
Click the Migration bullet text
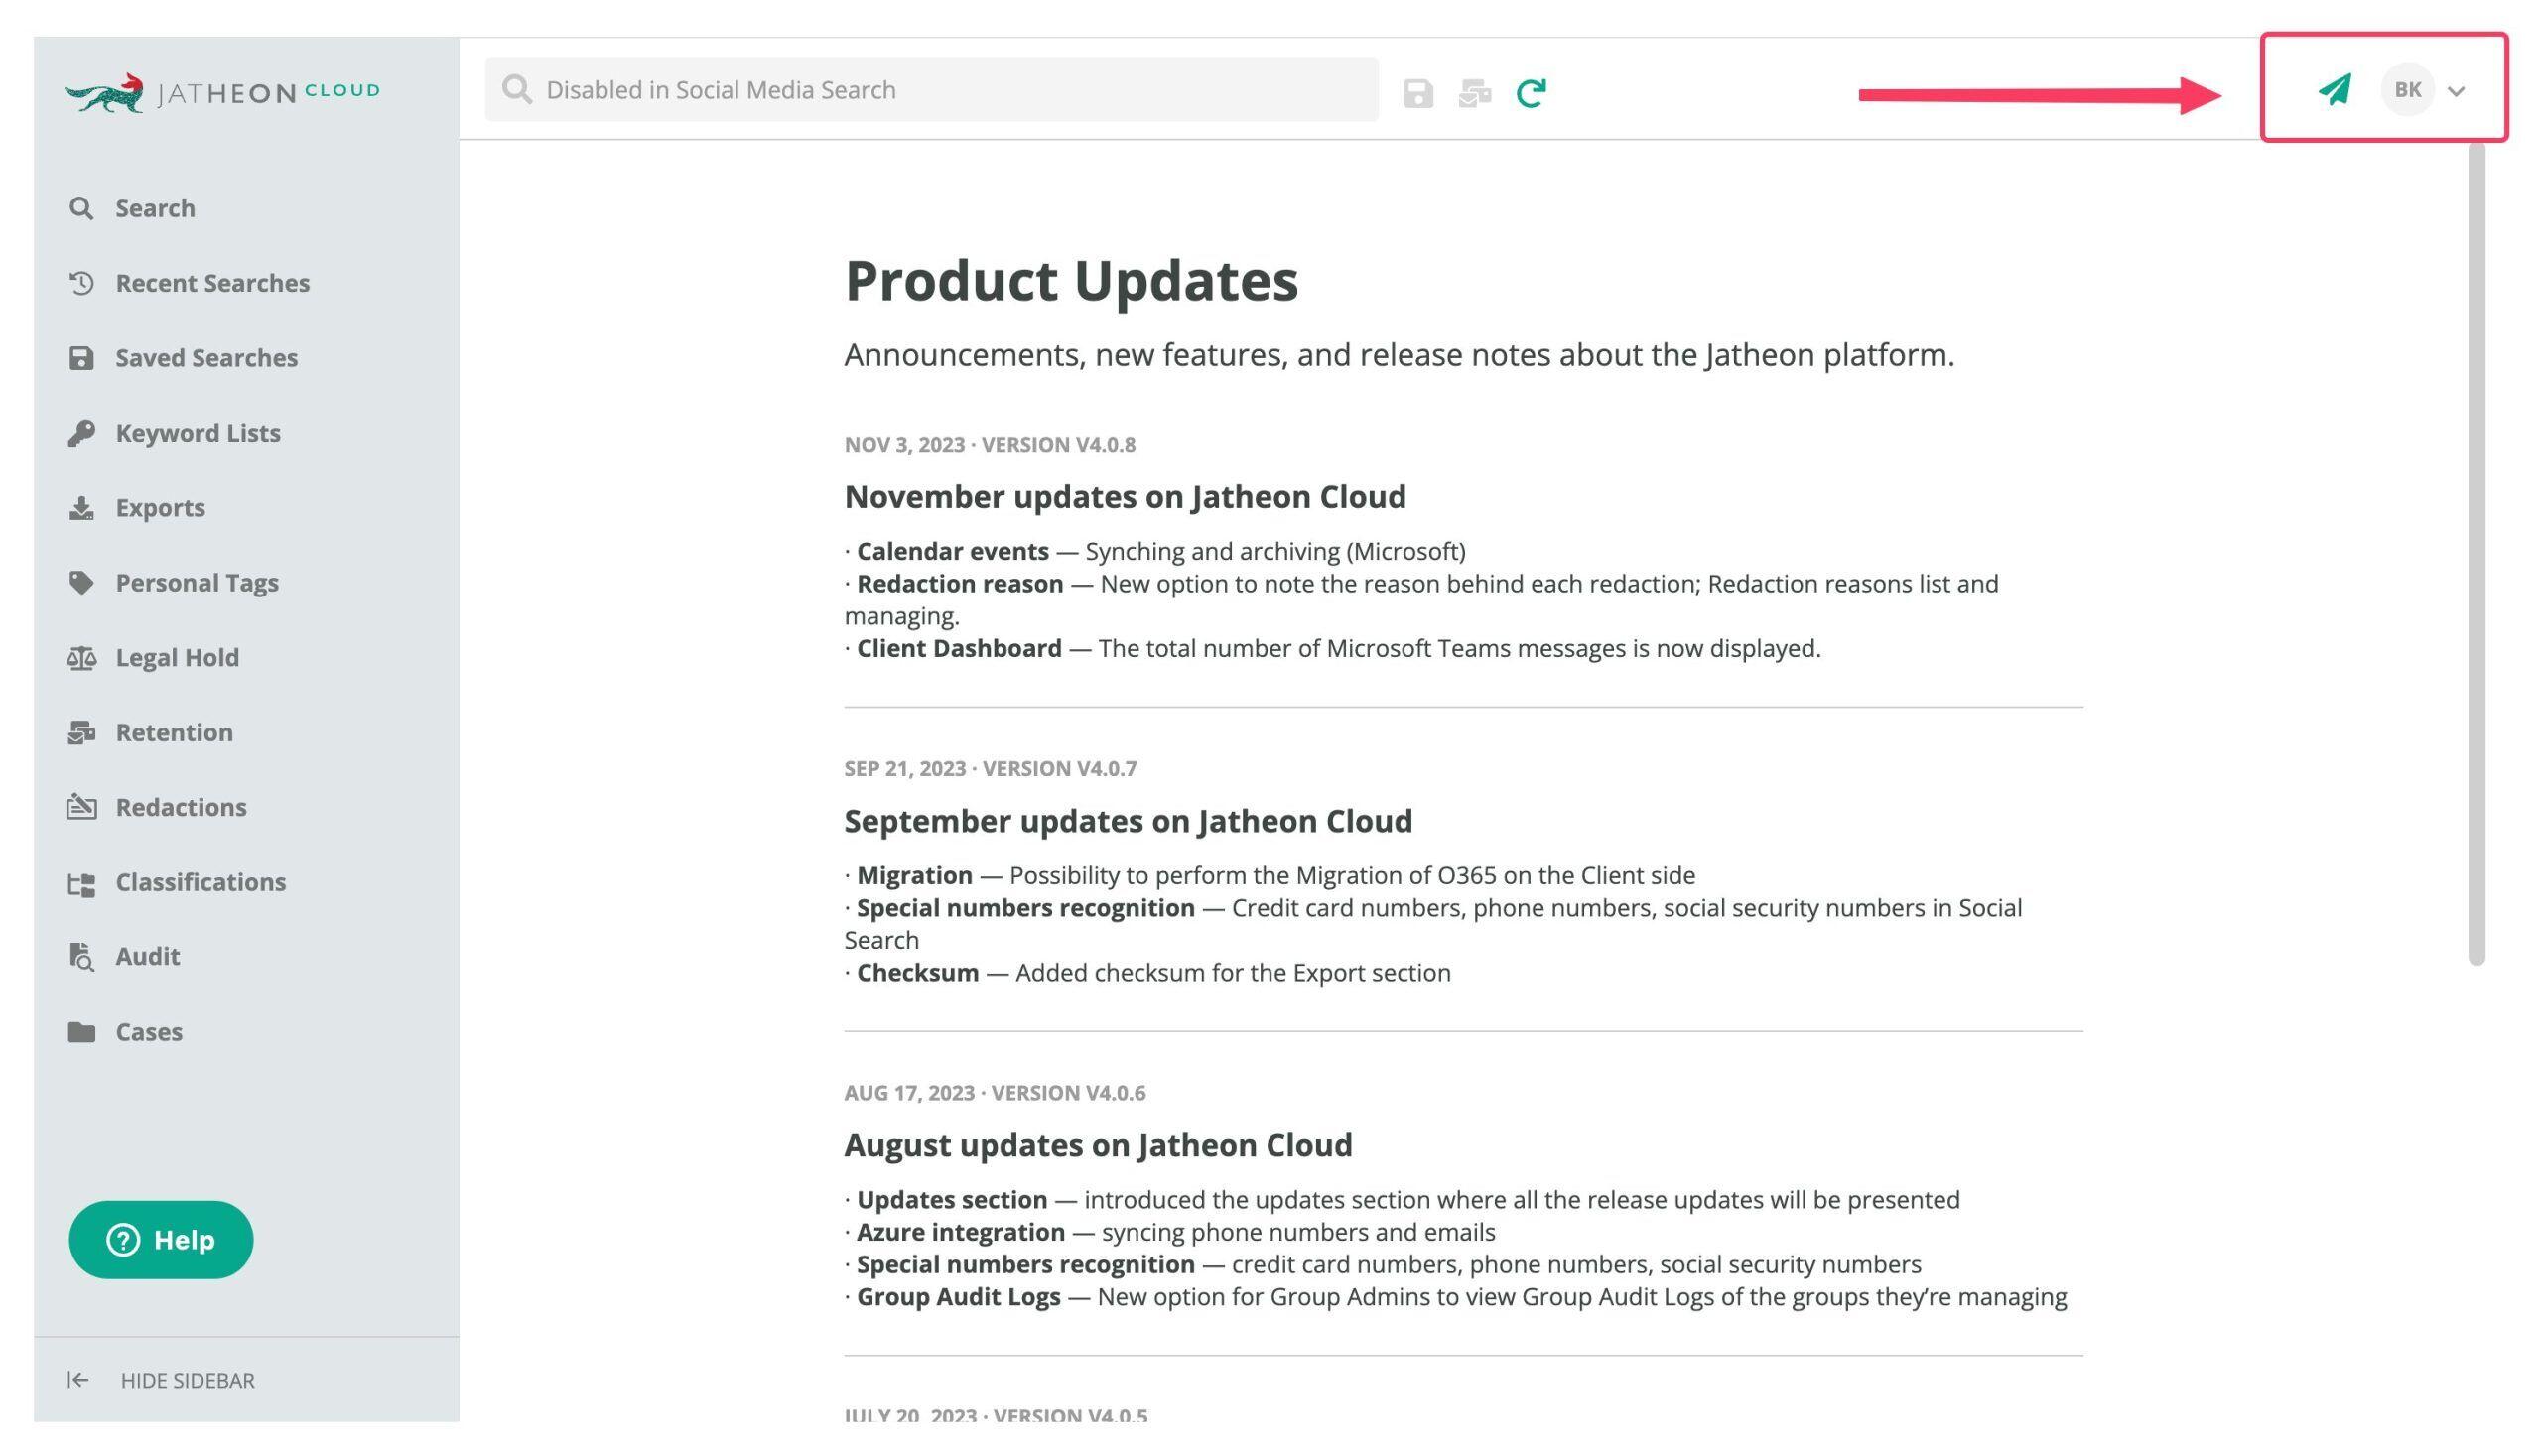click(1269, 876)
